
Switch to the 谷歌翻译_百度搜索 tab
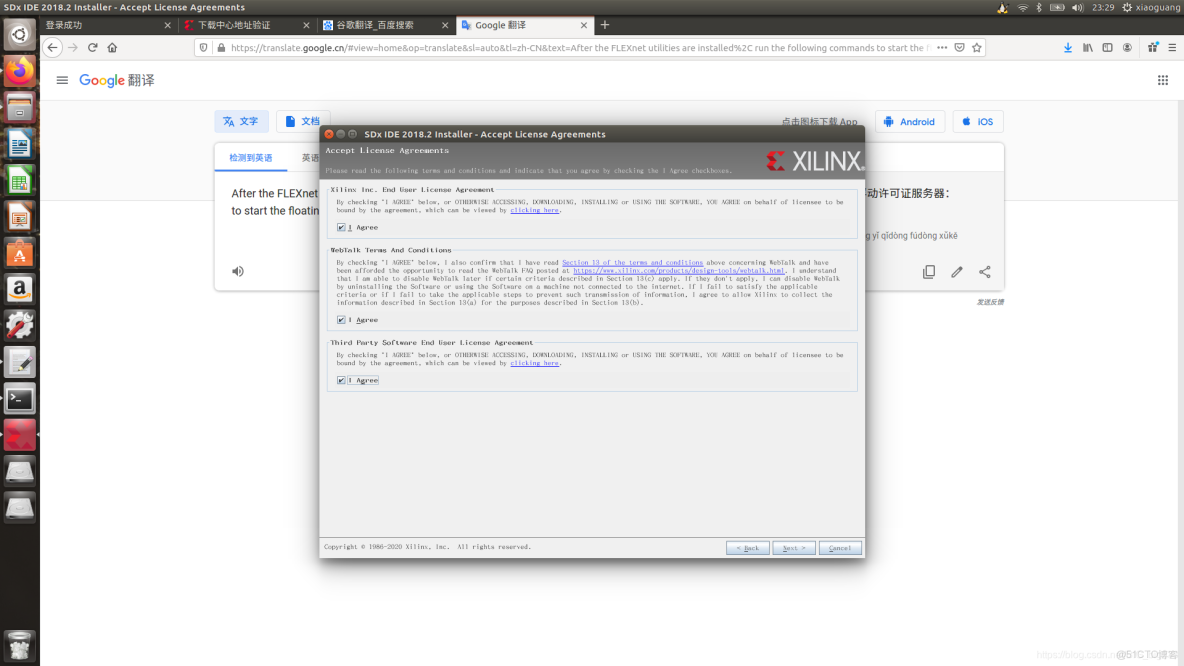click(x=385, y=25)
